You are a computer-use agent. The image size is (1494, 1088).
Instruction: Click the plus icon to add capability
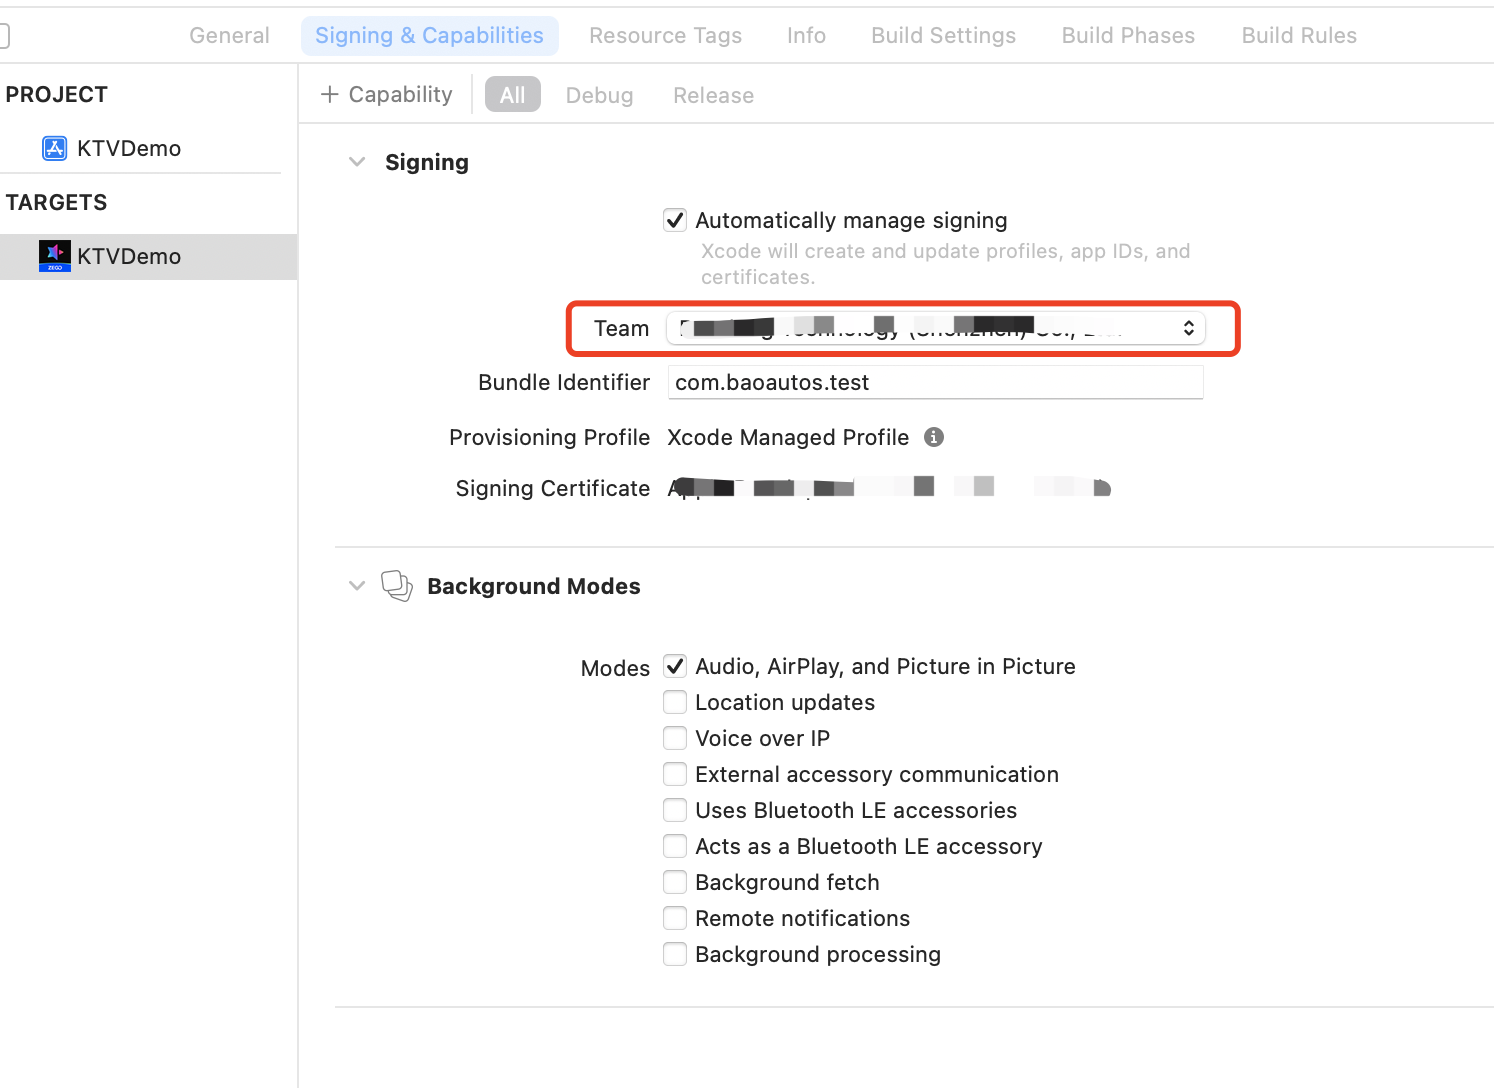tap(329, 94)
